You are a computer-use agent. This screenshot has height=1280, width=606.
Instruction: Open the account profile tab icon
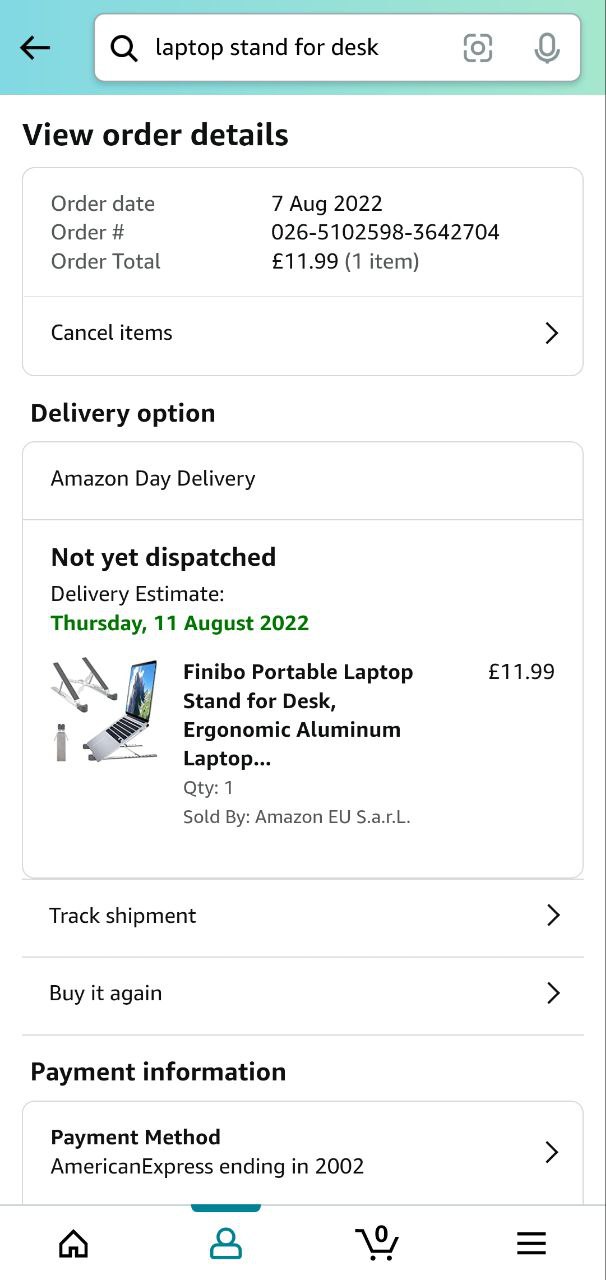click(x=226, y=1243)
